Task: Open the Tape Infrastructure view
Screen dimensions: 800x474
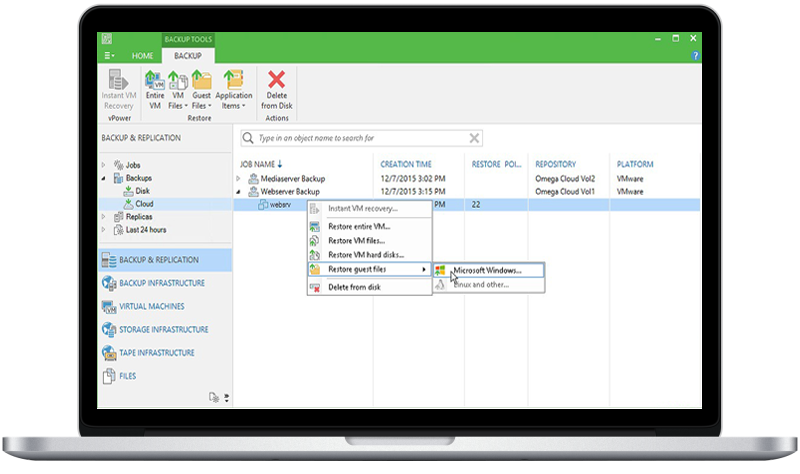Action: 164,353
